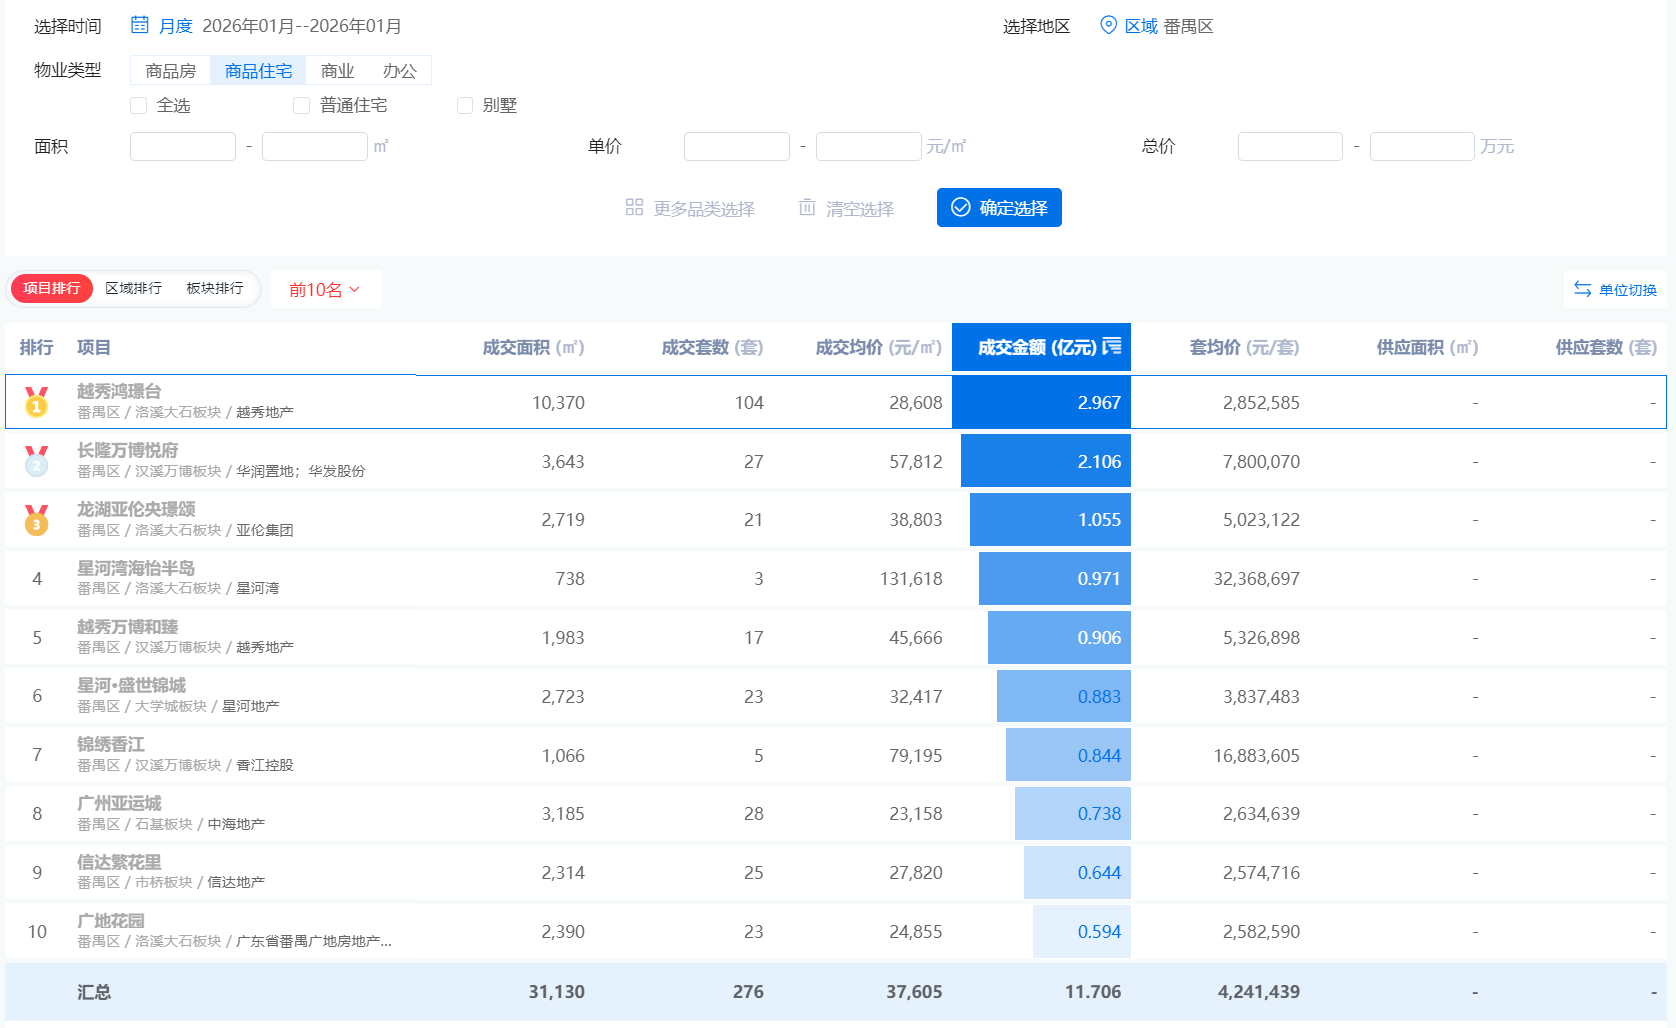The image size is (1676, 1028).
Task: Click the 单位切换 swap arrows icon
Action: point(1582,289)
